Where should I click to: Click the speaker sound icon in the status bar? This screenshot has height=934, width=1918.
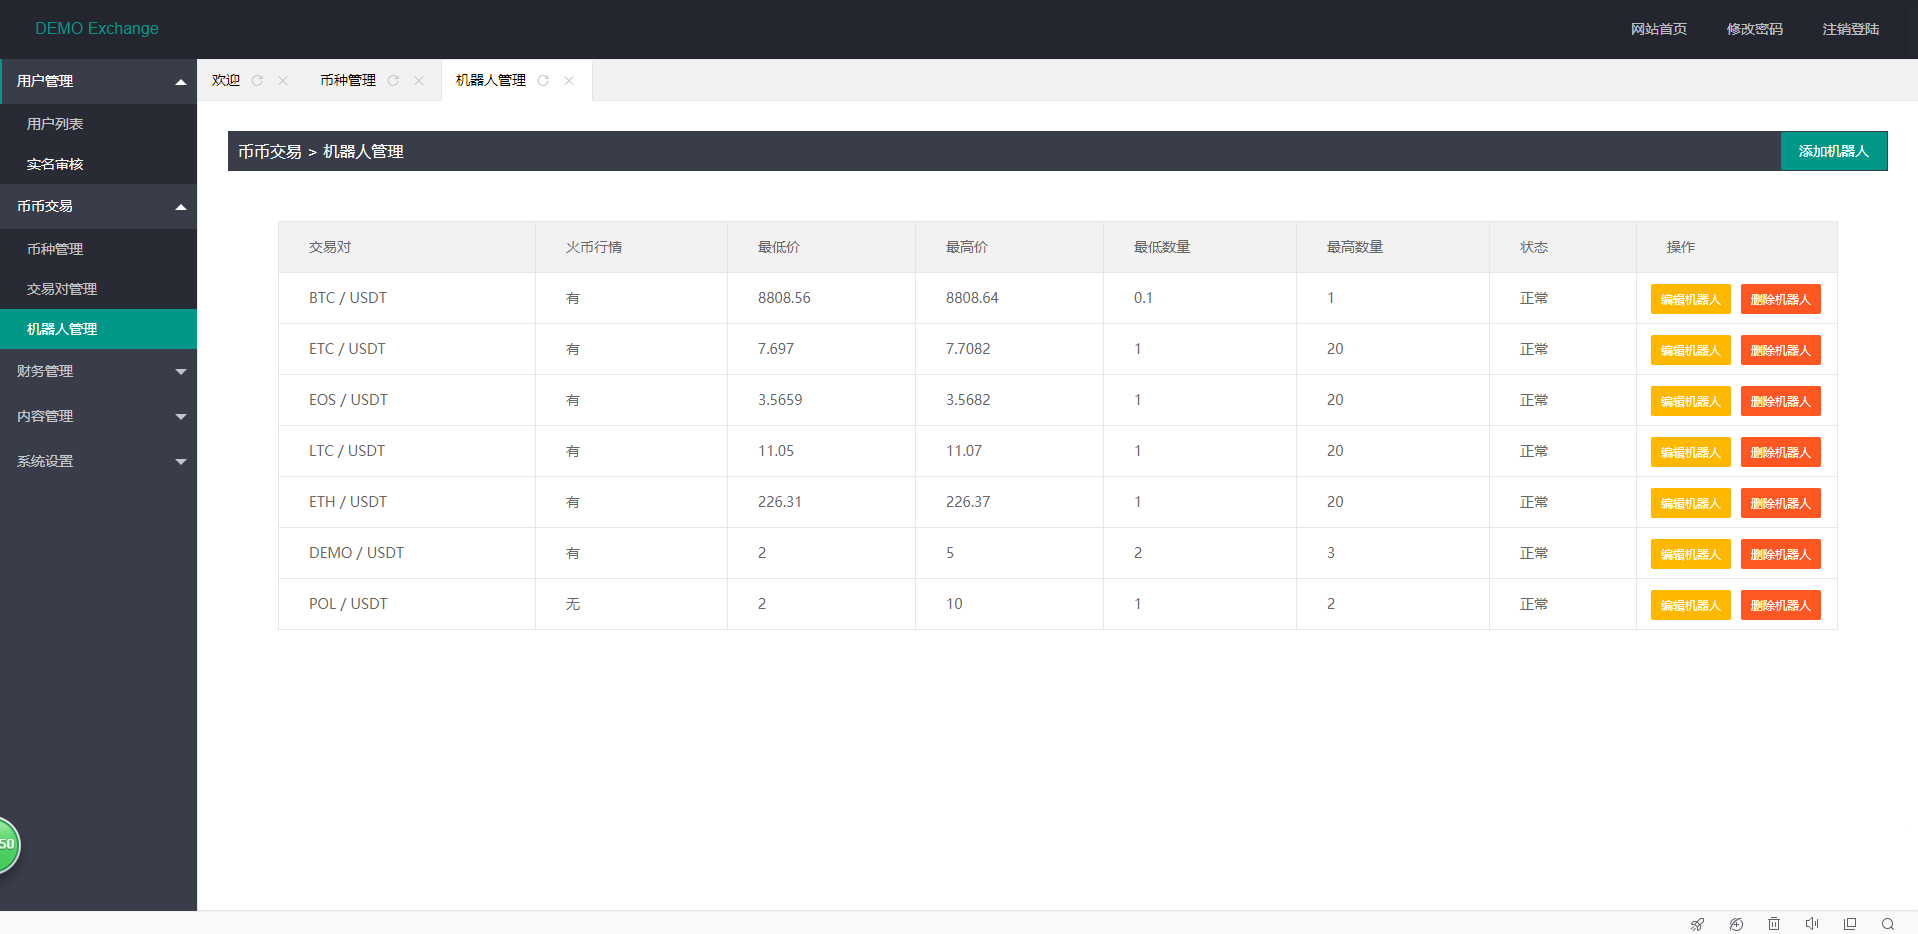(1812, 924)
